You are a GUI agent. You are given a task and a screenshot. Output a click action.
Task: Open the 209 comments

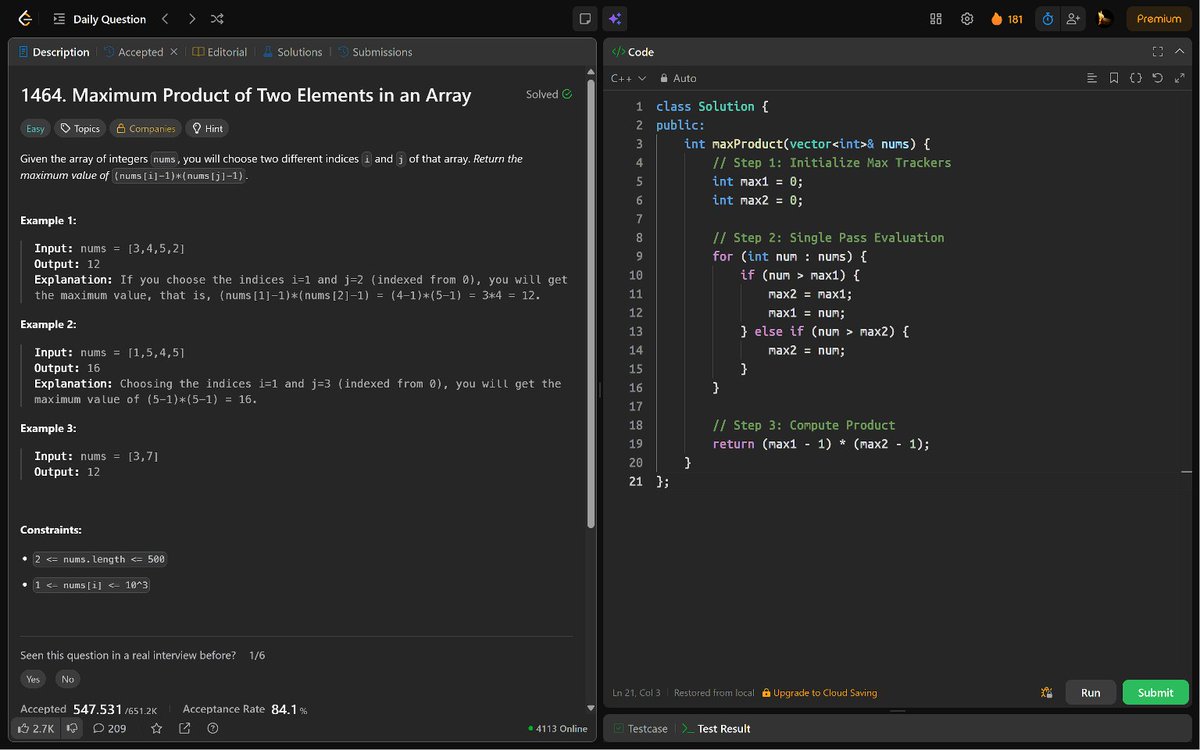coord(110,728)
